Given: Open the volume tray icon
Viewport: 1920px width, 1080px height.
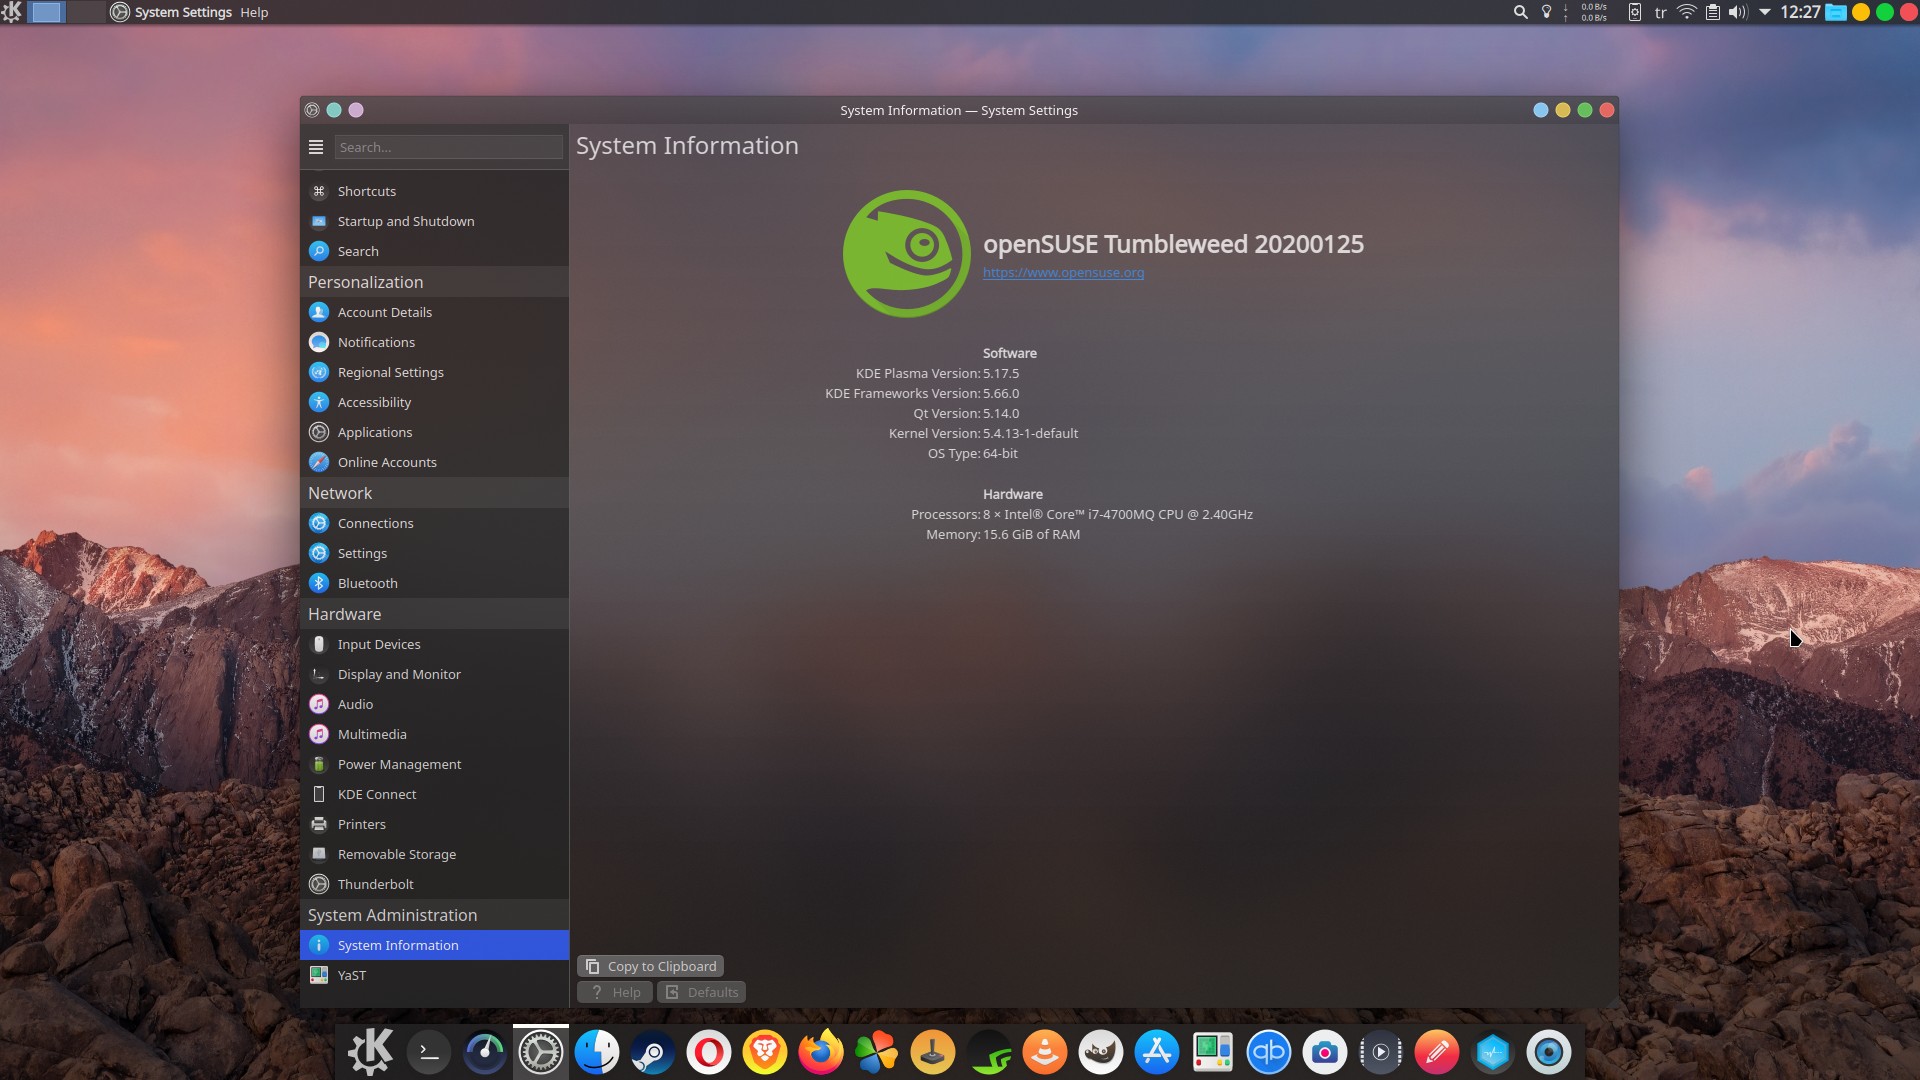Looking at the screenshot, I should (x=1738, y=12).
